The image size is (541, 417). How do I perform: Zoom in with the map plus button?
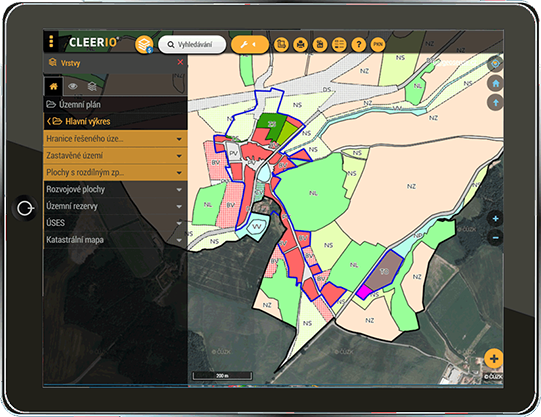(x=495, y=219)
